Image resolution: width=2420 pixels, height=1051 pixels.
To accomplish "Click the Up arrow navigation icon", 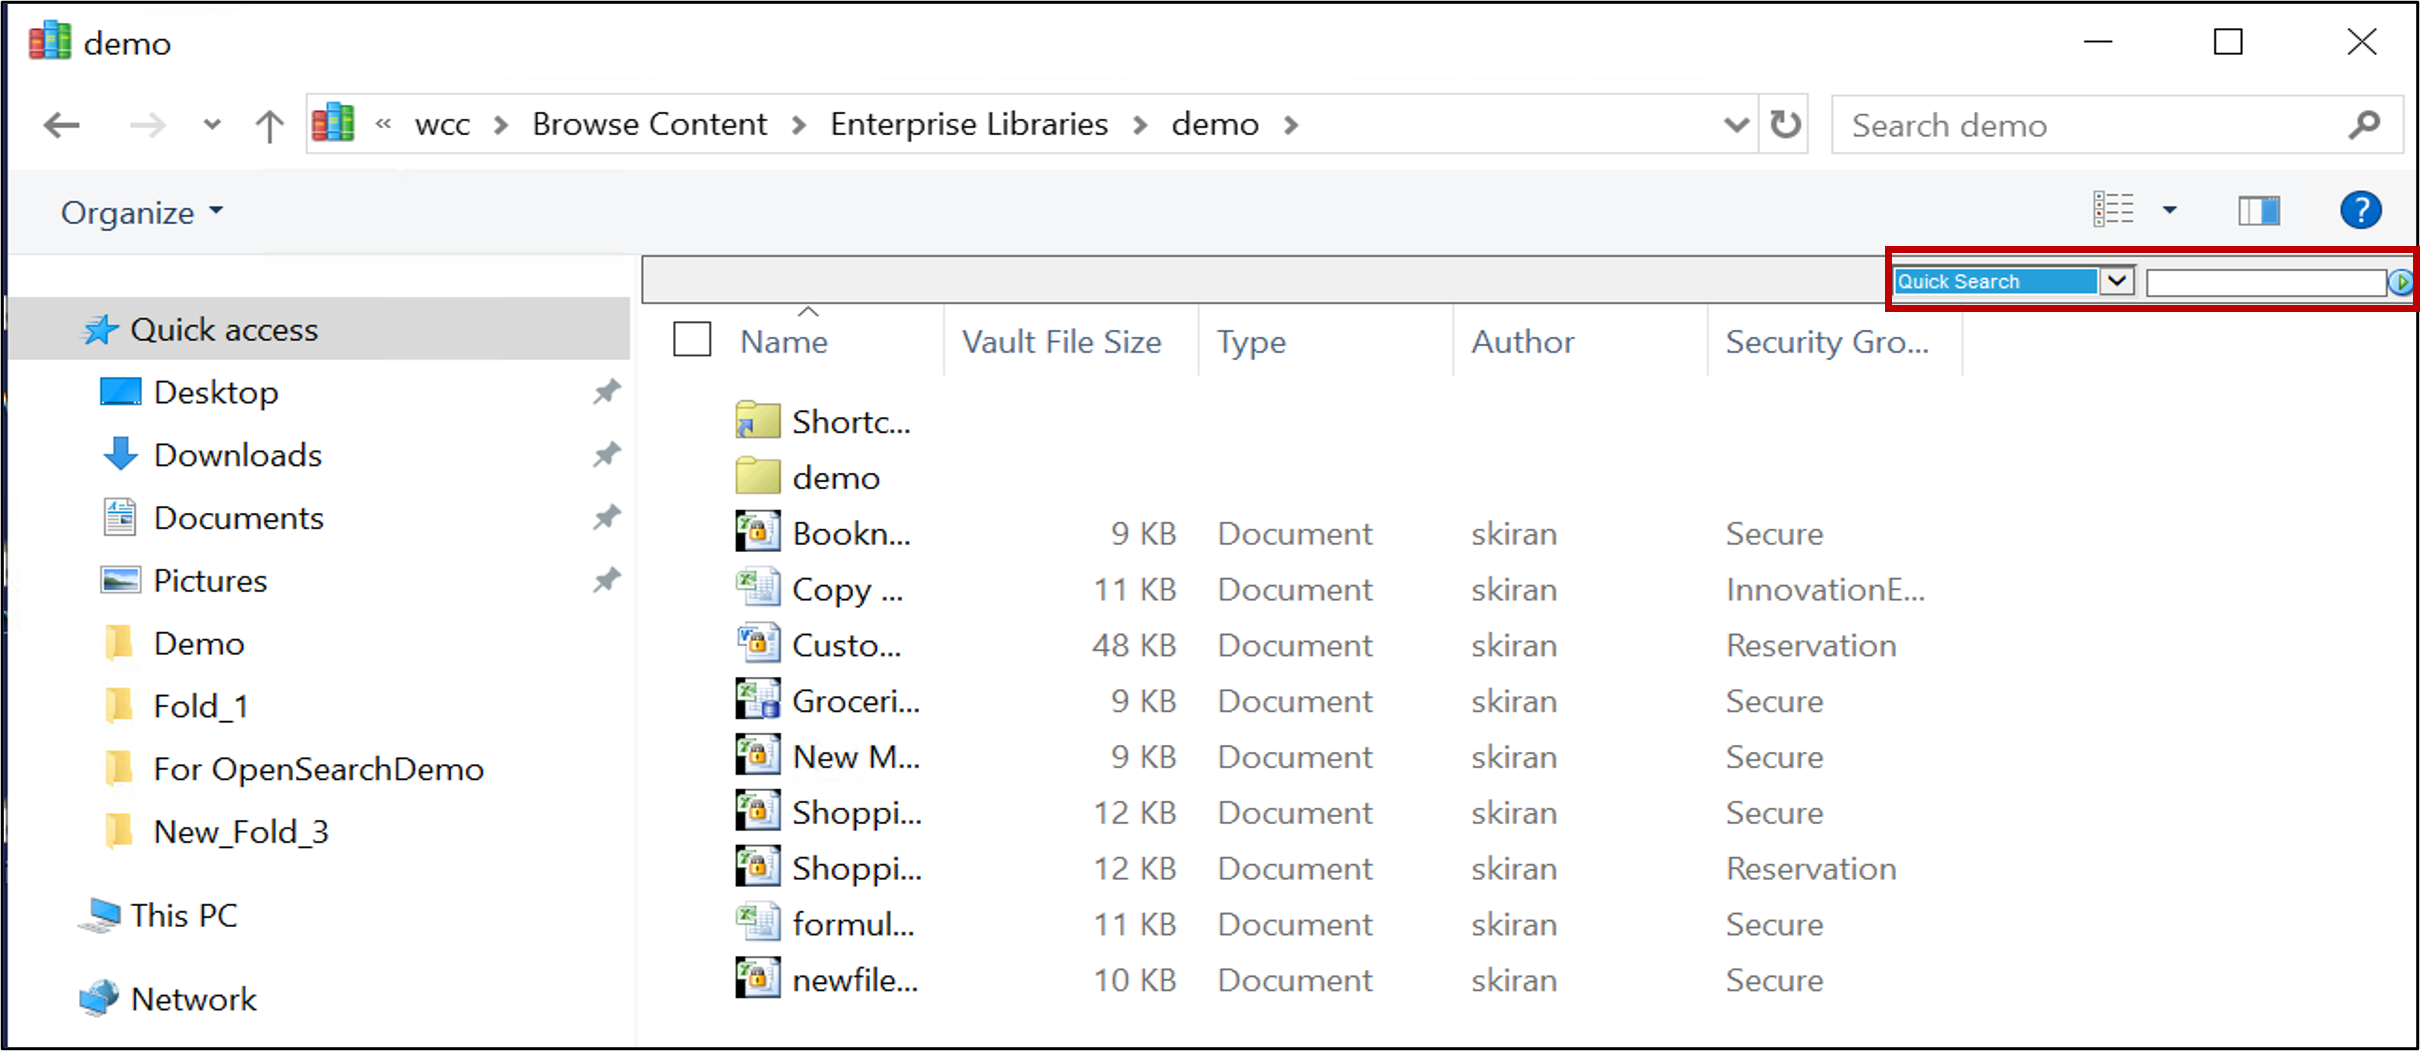I will pos(269,126).
